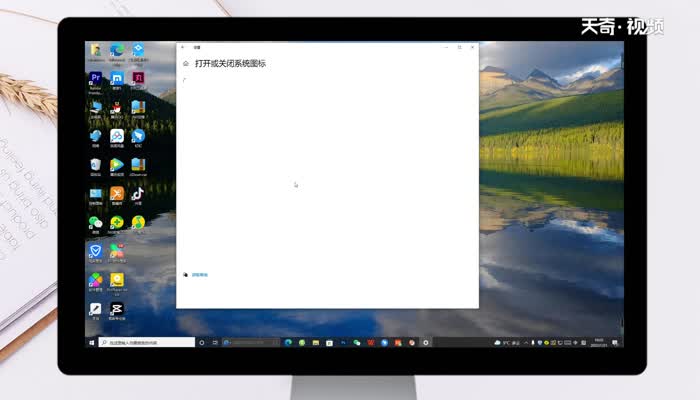
Task: Launch the blue paper-plane app shortcut
Action: tap(138, 138)
